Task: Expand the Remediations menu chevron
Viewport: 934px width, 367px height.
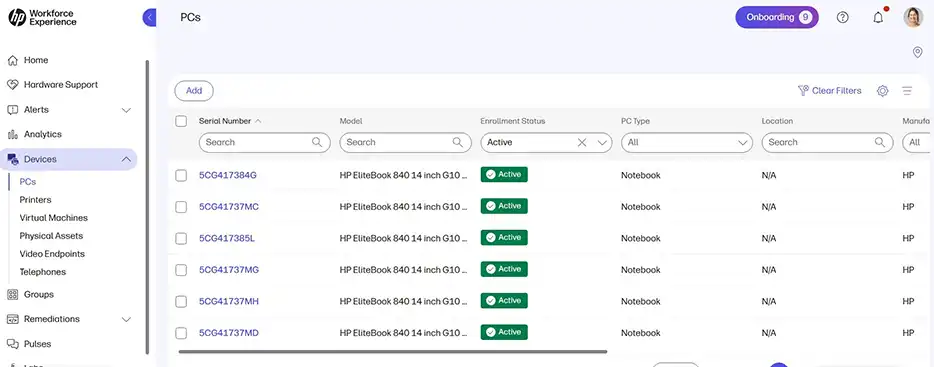Action: pos(126,319)
